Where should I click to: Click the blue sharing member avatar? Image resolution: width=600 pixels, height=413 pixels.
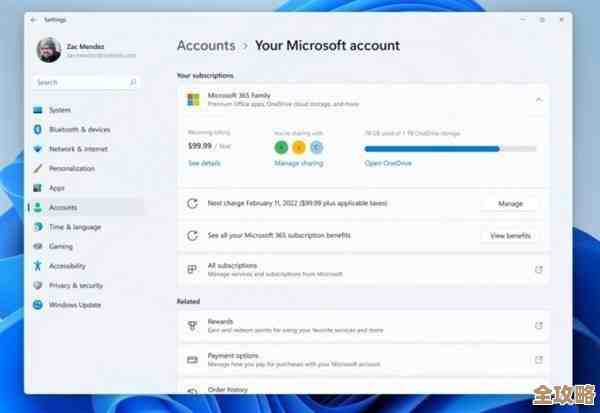[x=316, y=147]
